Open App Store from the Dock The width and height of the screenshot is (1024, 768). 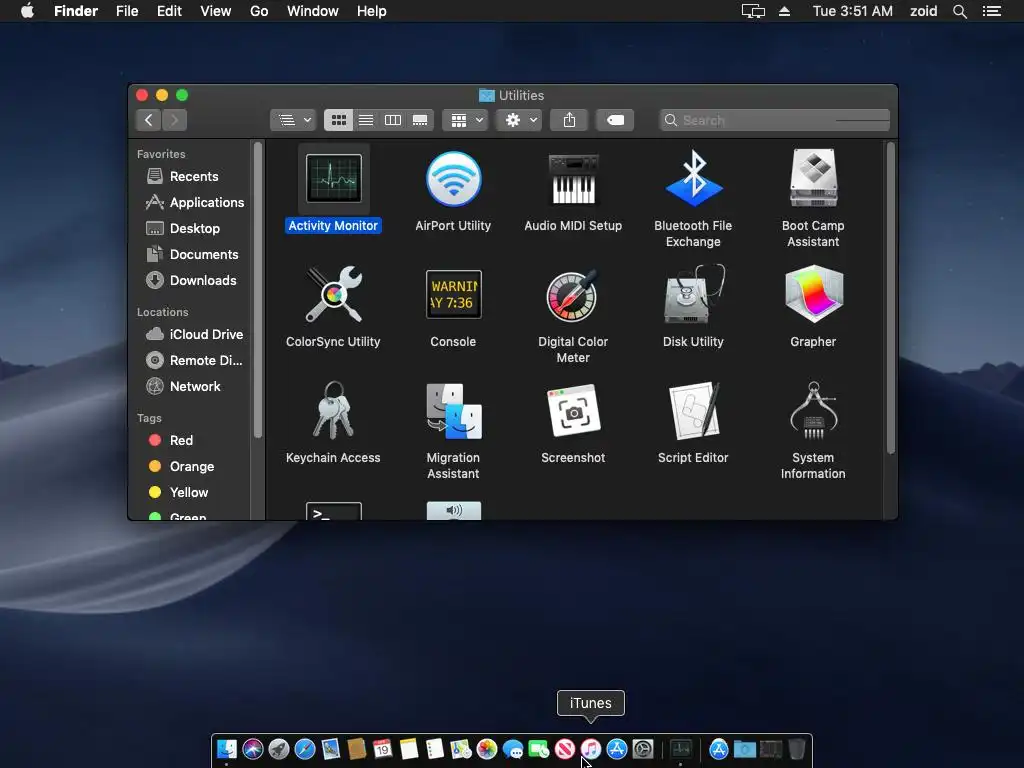[x=616, y=749]
